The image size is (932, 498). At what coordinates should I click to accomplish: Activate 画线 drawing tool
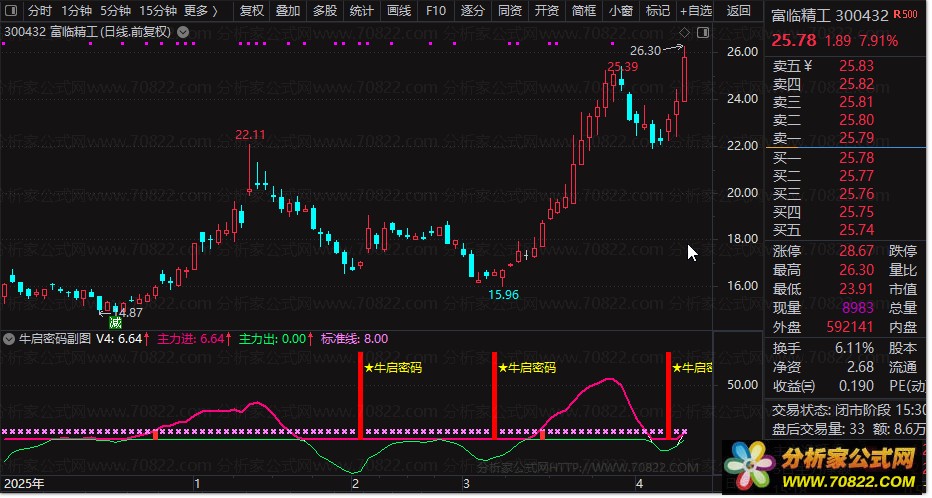click(398, 11)
